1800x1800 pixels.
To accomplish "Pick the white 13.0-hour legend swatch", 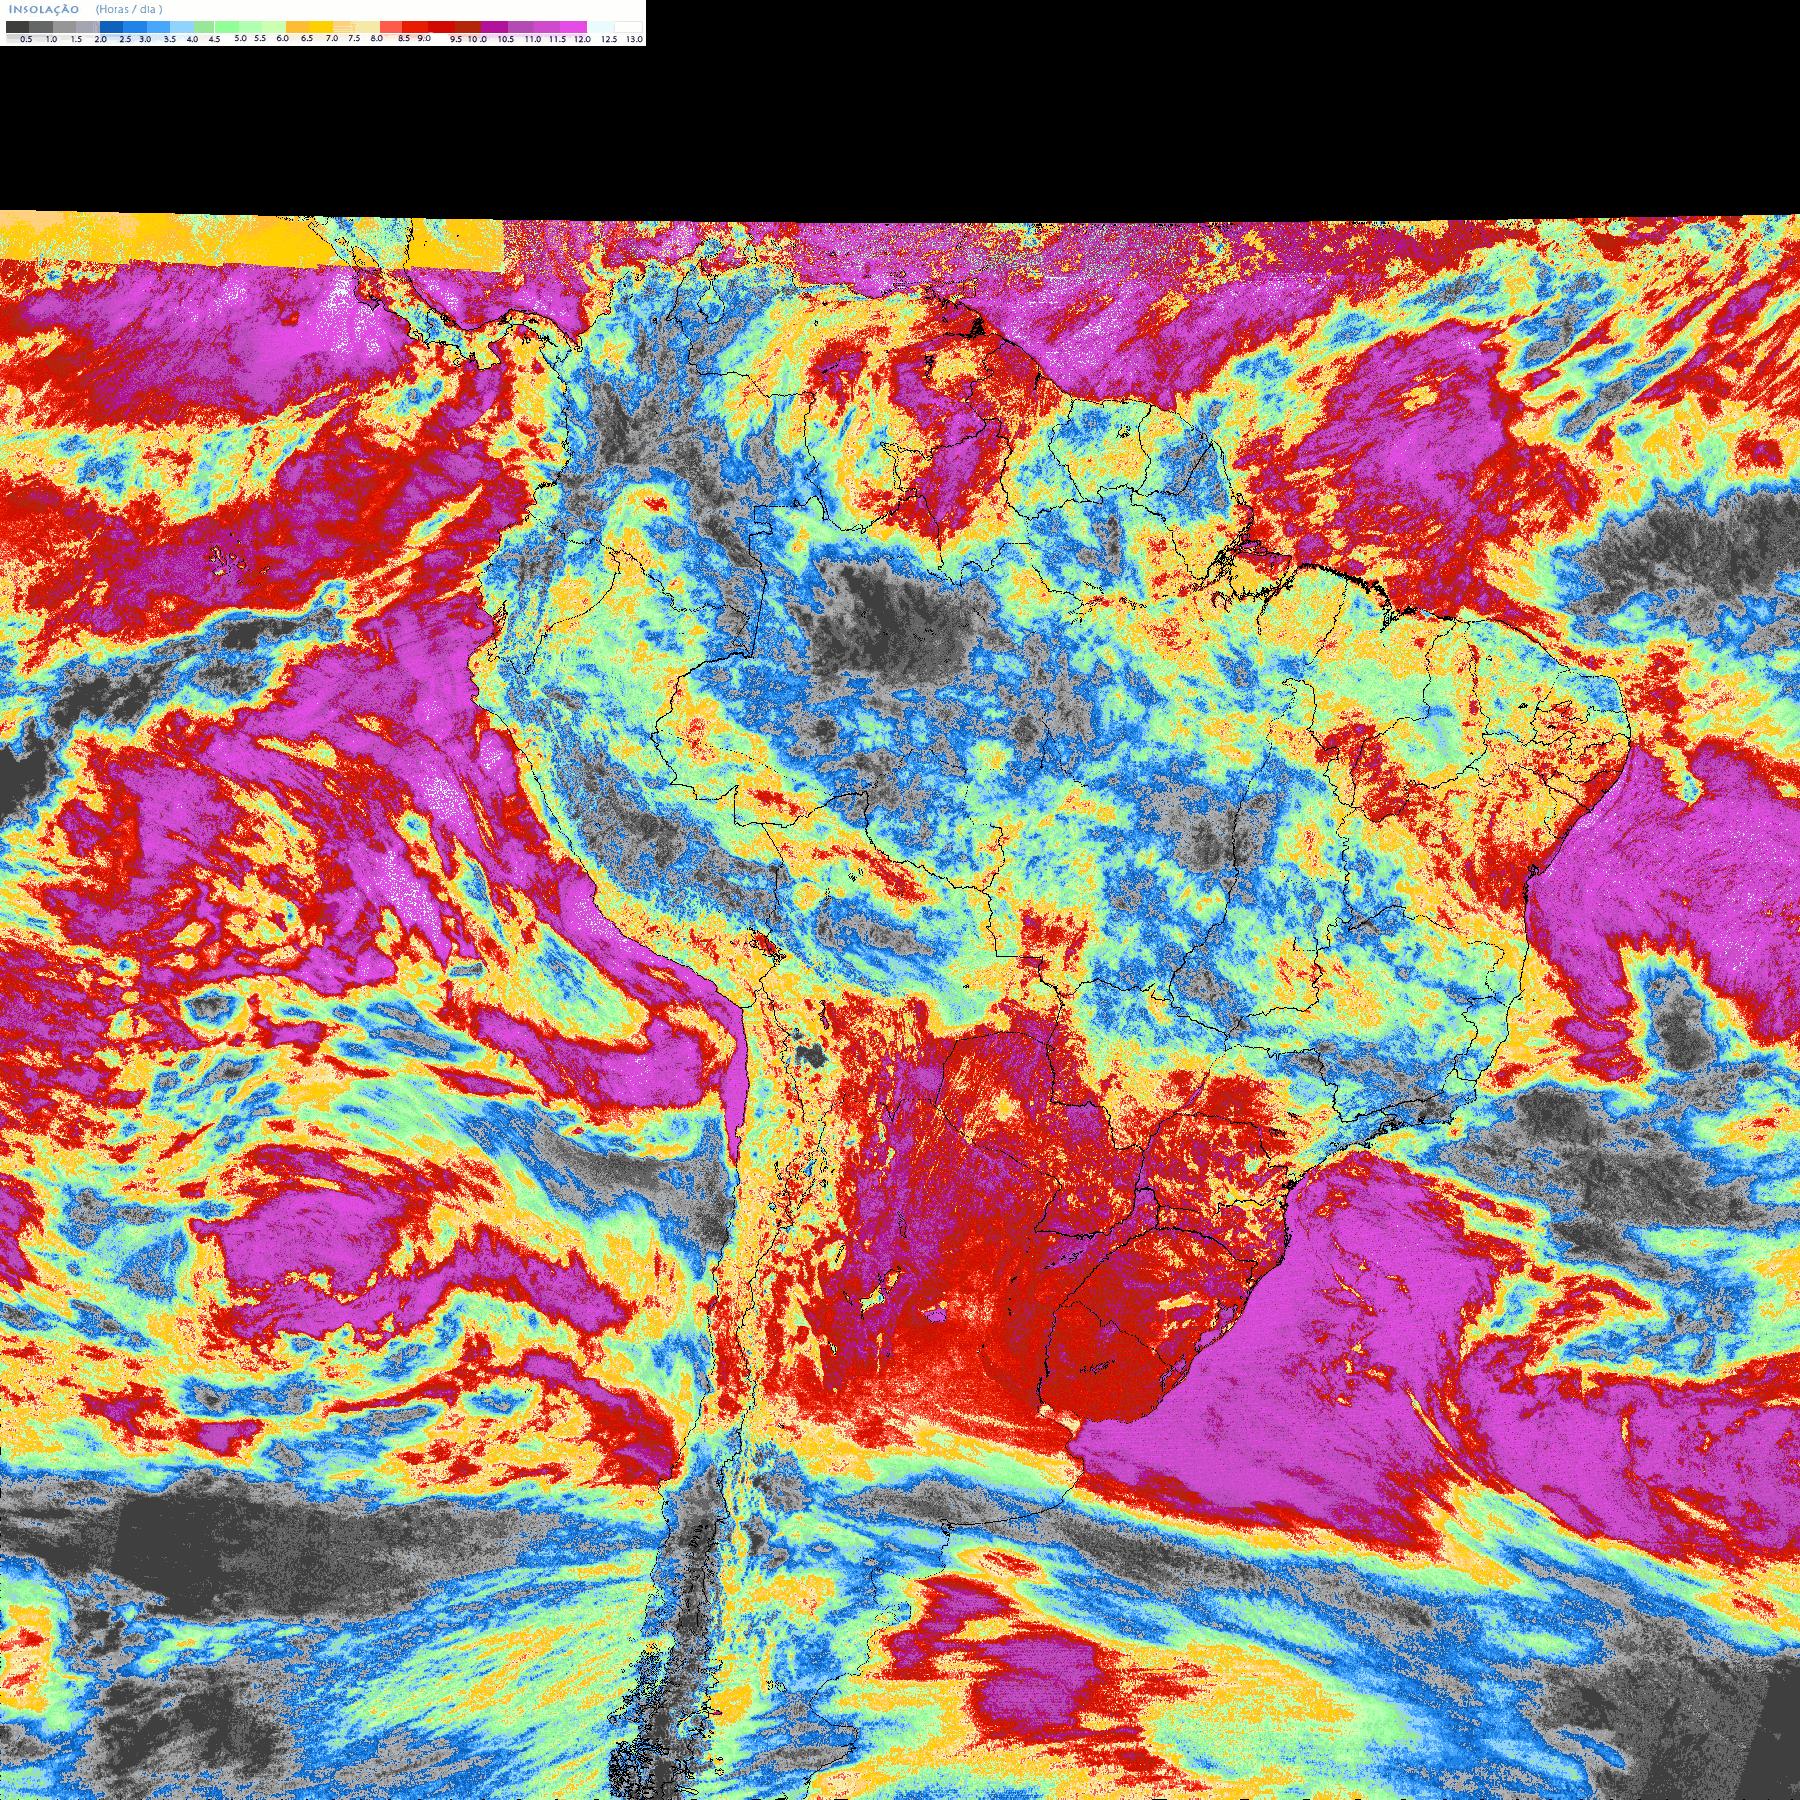I will tap(628, 27).
